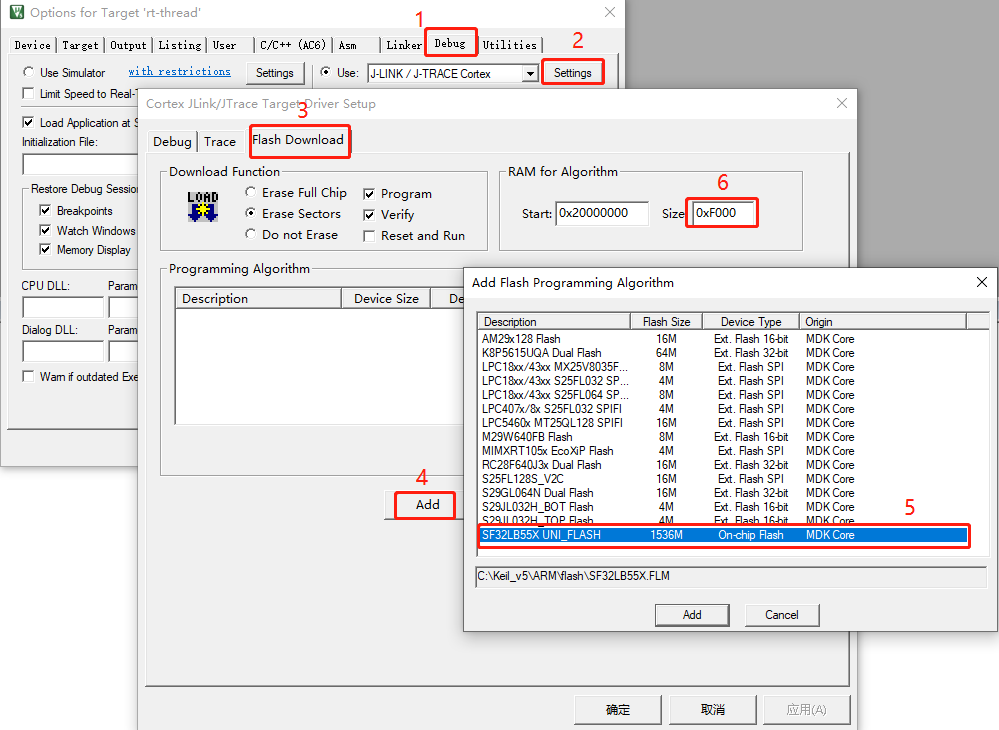This screenshot has height=730, width=999.
Task: Switch to the Flash Download tab
Action: pos(298,140)
